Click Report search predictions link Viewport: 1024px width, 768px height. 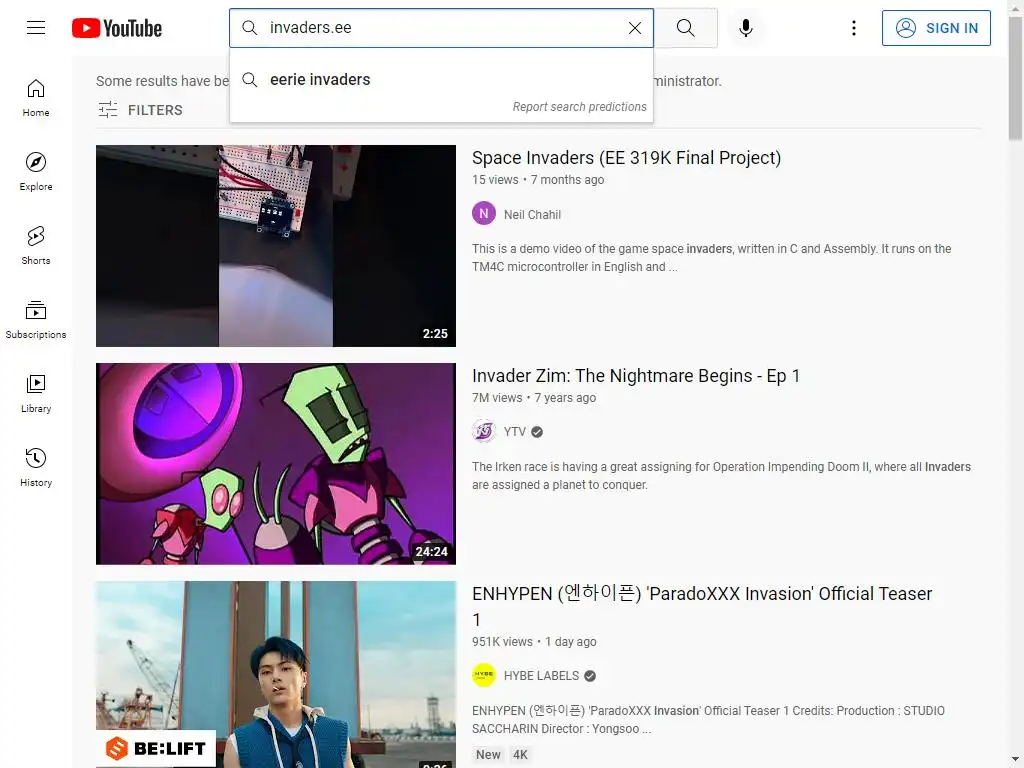click(x=579, y=107)
